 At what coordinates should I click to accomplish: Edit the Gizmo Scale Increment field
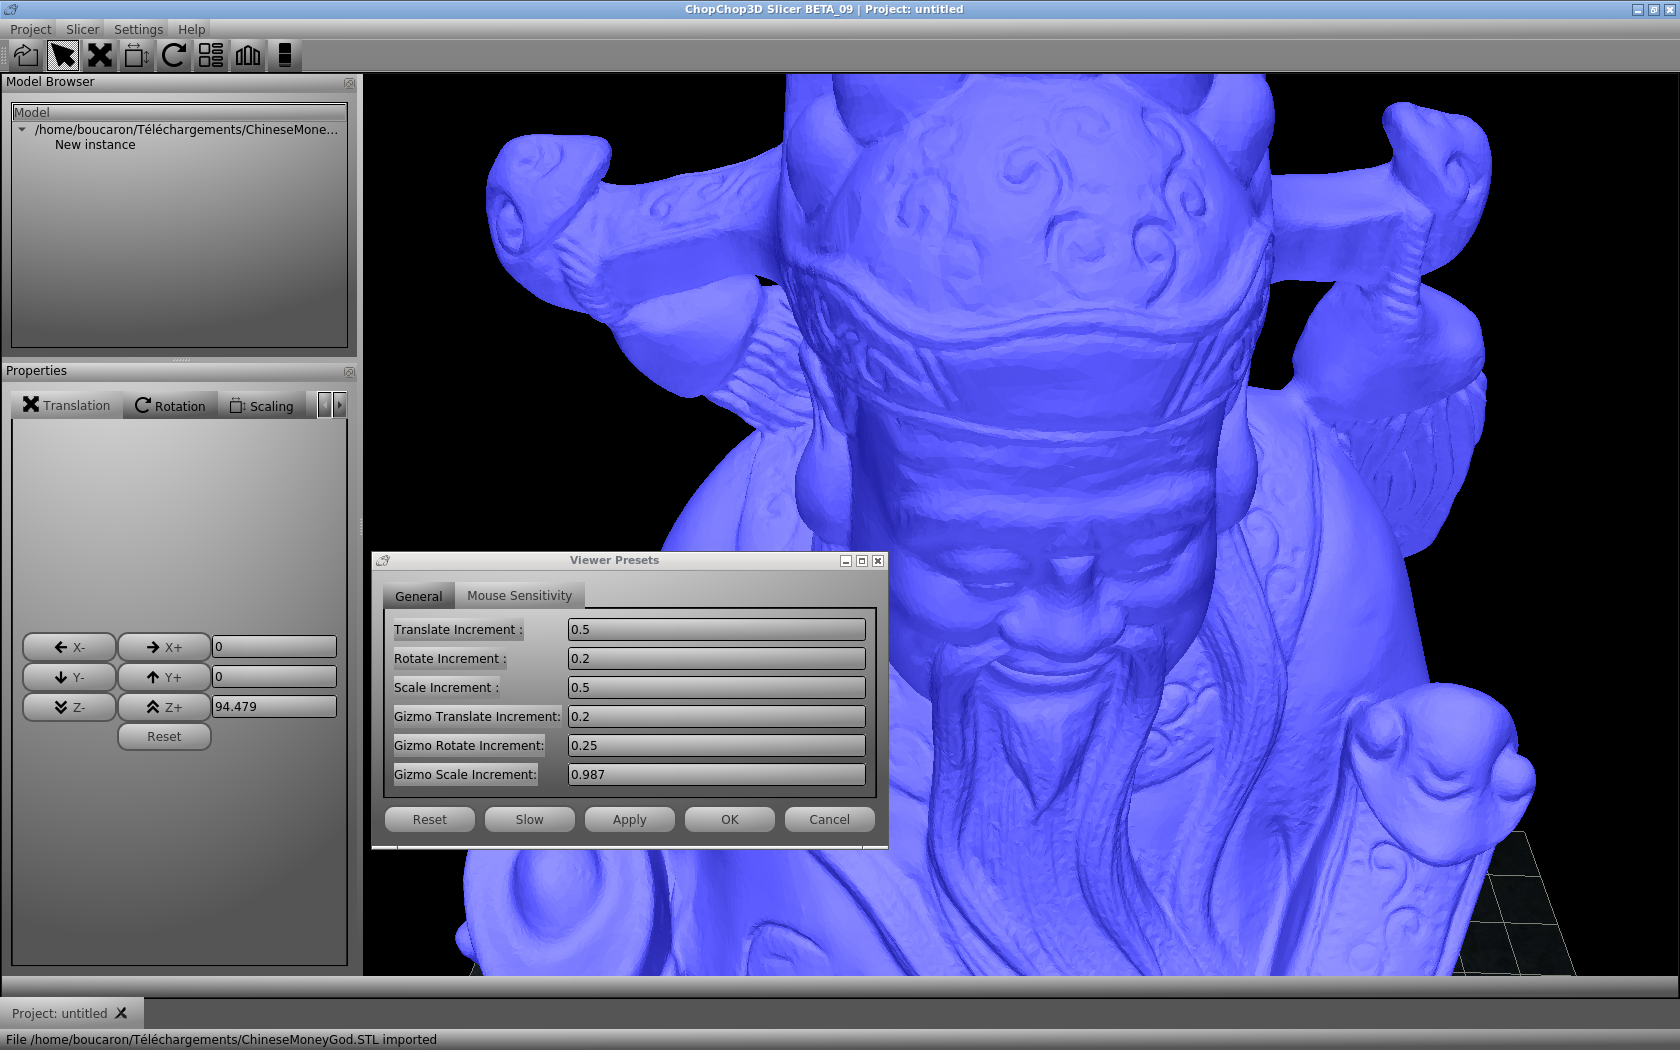pos(717,775)
